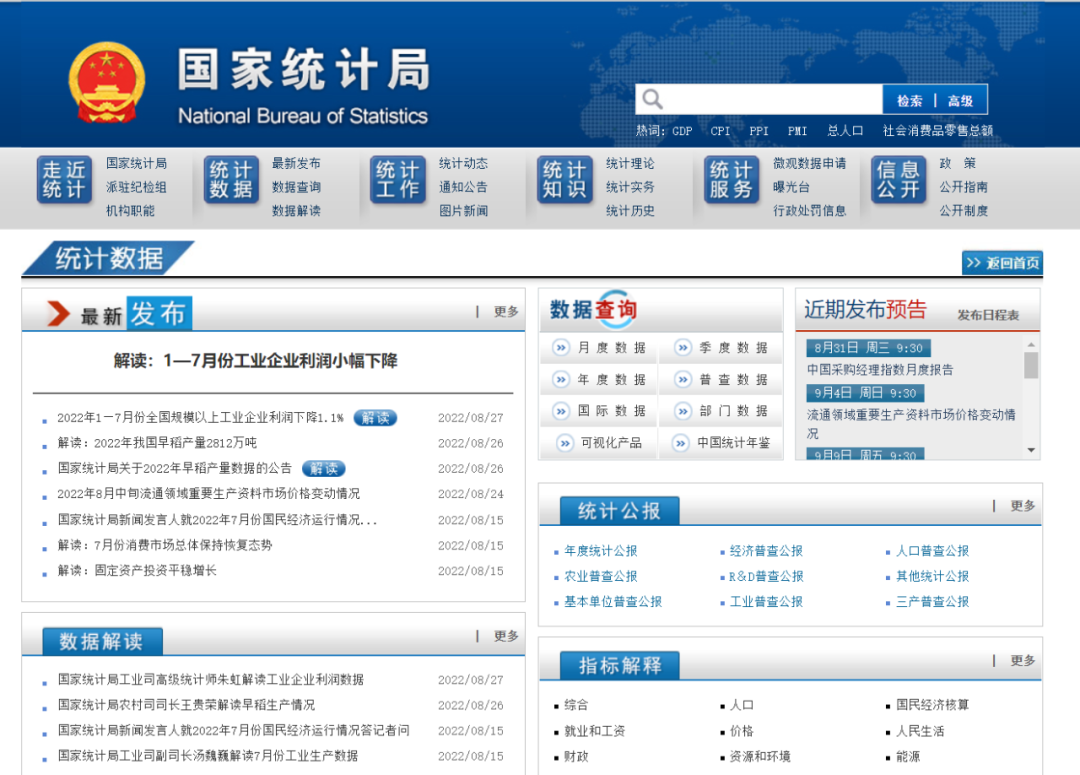The width and height of the screenshot is (1080, 775).
Task: Click arrow icon beside 国际数据
Action: point(561,411)
